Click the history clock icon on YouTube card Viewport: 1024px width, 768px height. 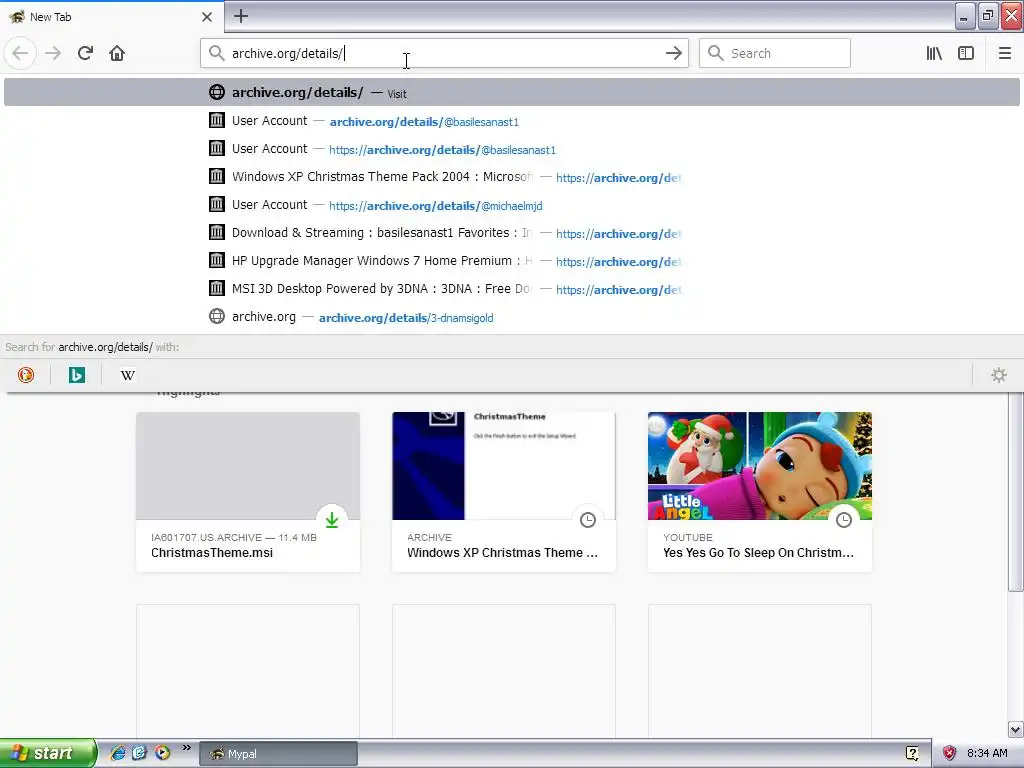844,519
